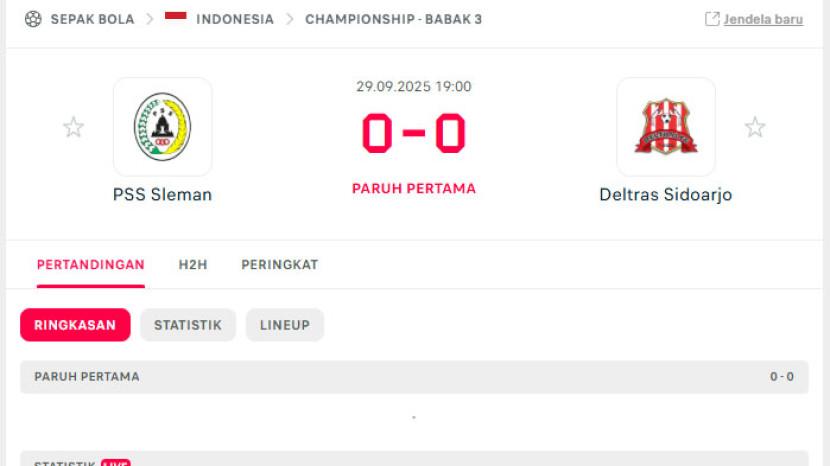Open Championship - Babak 3 breadcrumb
The height and width of the screenshot is (466, 830).
point(393,19)
